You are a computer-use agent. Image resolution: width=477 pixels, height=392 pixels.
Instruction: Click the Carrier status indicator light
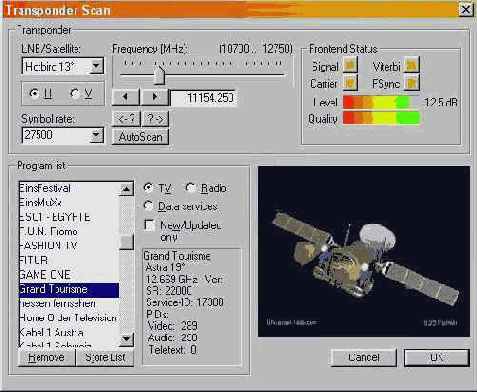pos(350,83)
